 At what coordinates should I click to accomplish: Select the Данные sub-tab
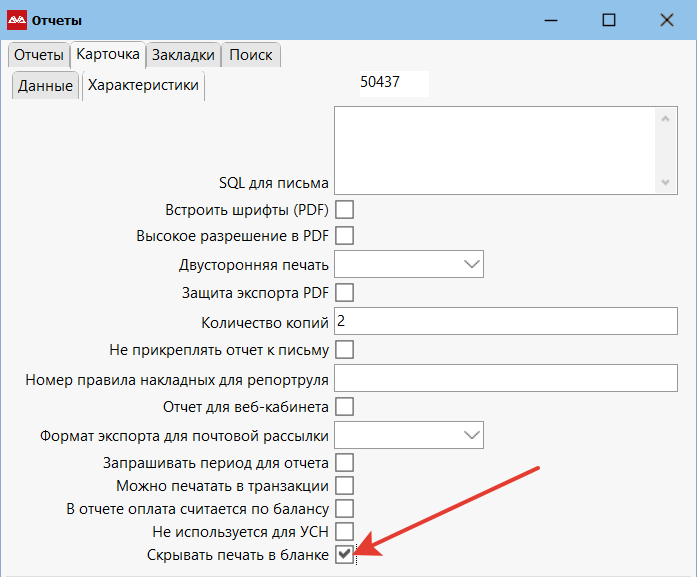click(46, 86)
